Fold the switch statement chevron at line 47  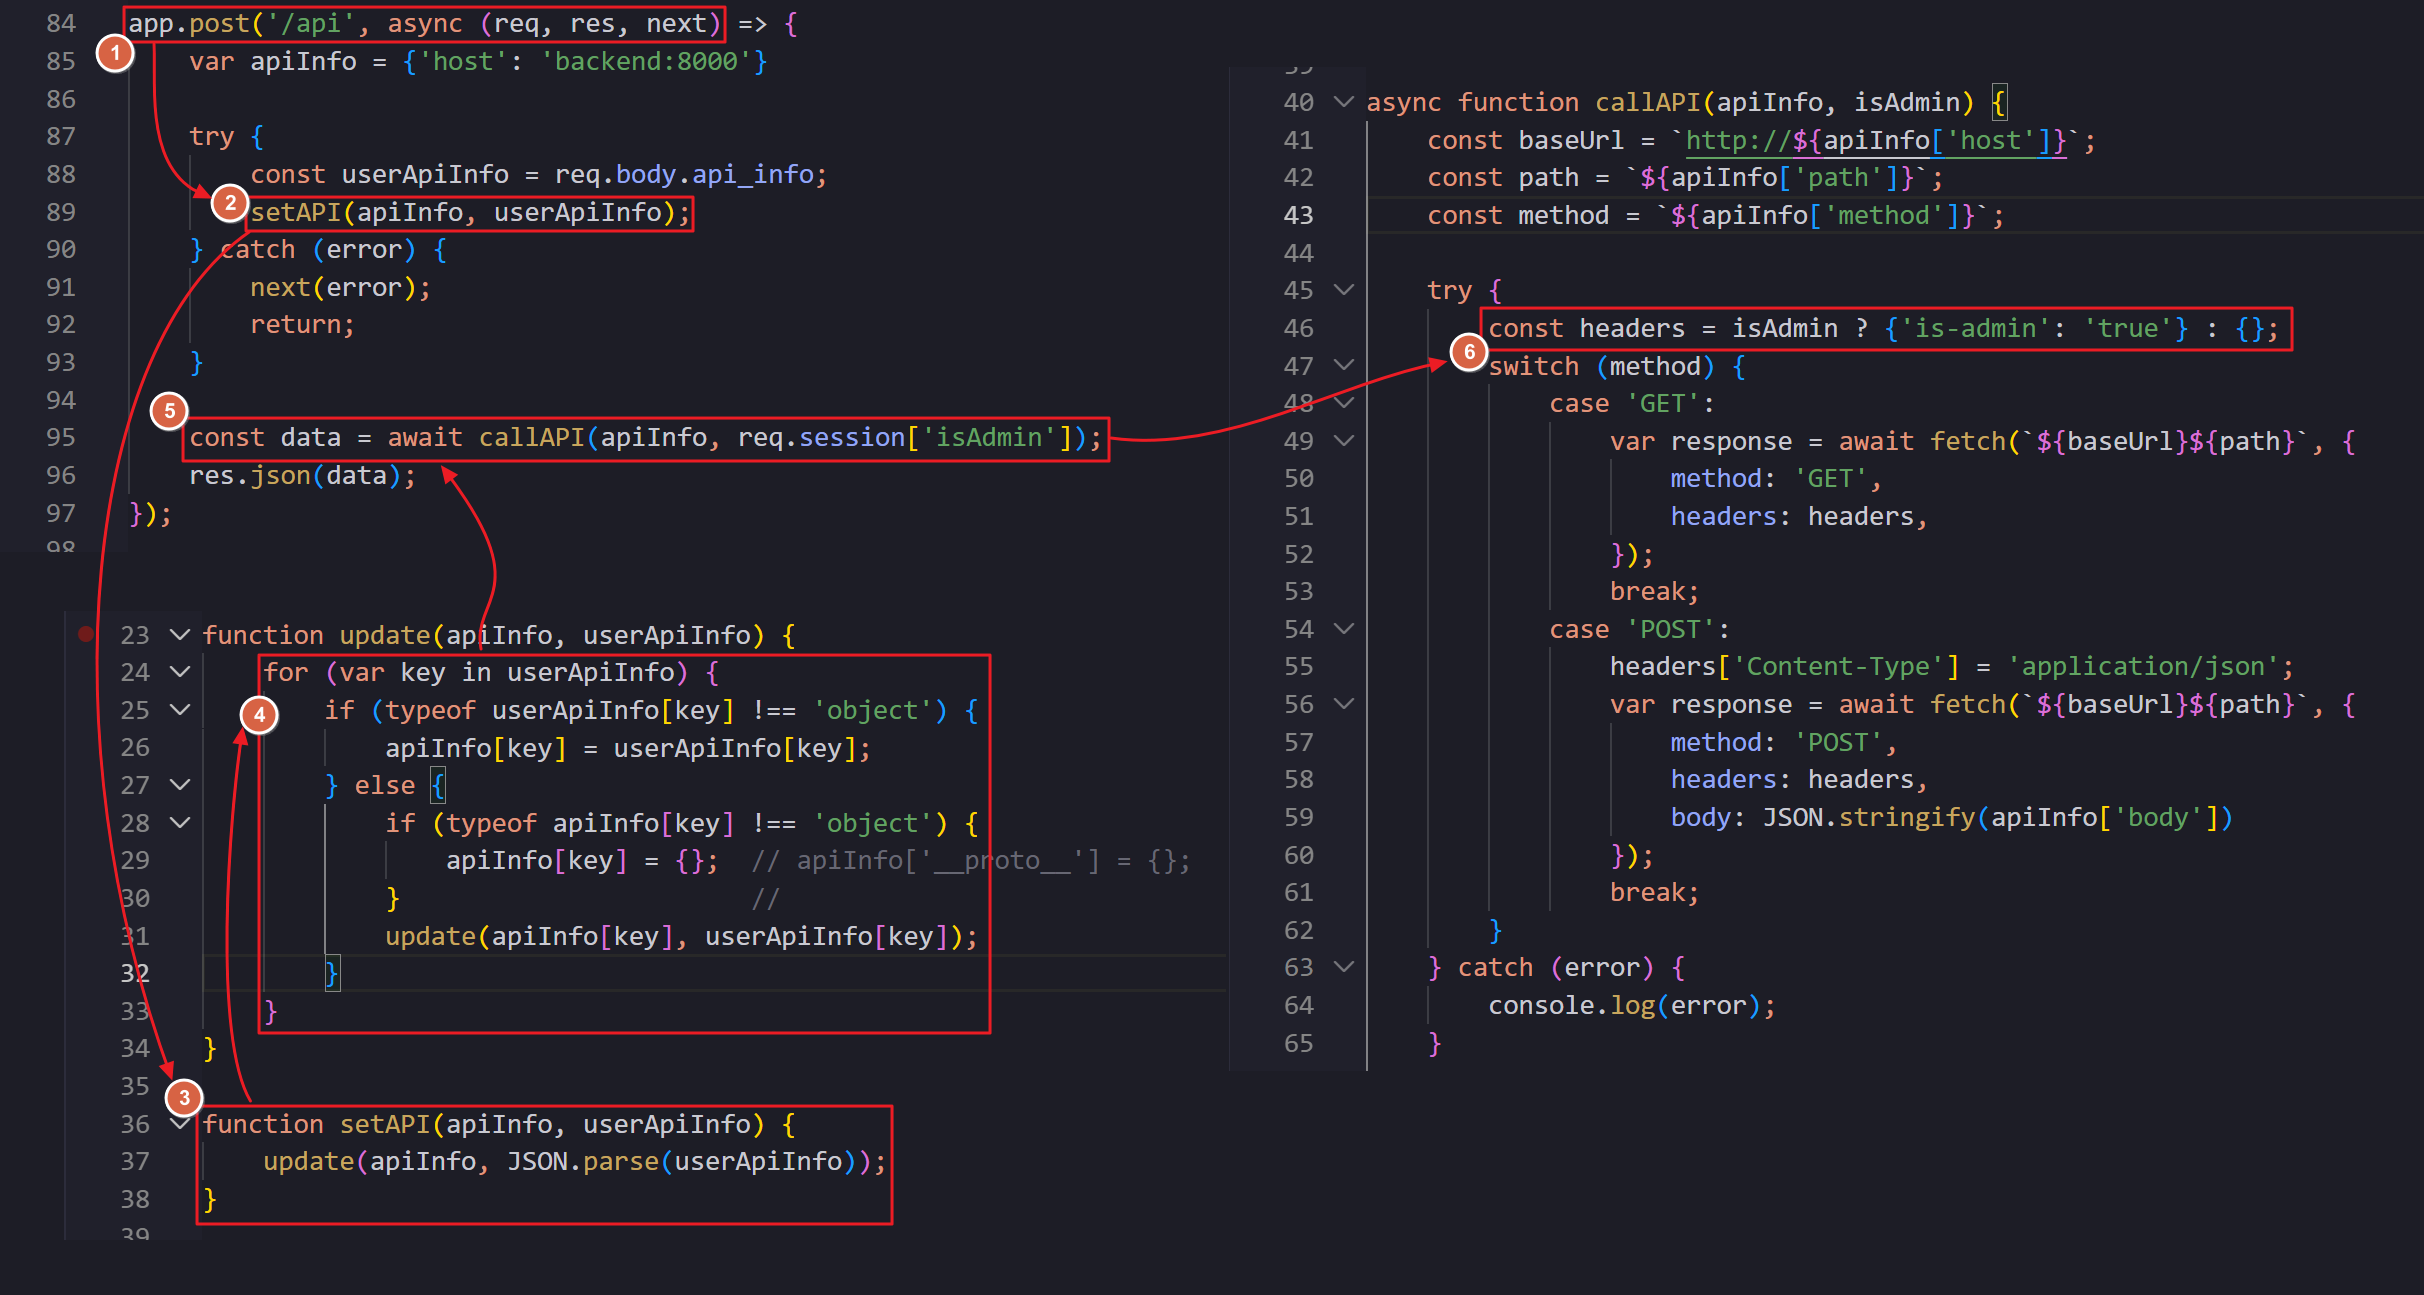pos(1344,365)
